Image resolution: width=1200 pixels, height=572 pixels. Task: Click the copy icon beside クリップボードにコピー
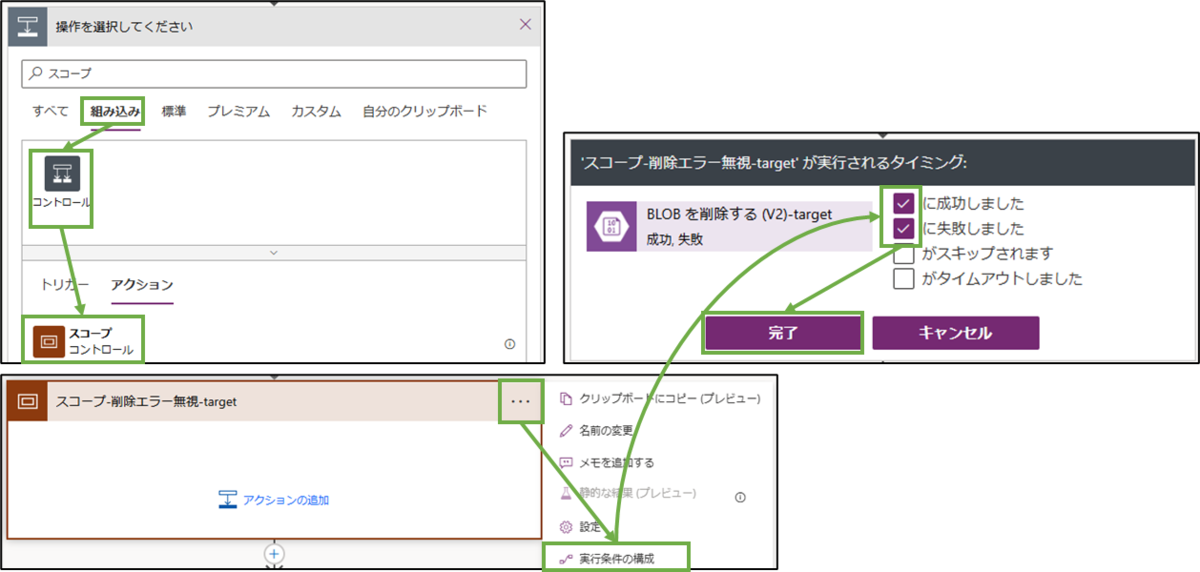point(566,398)
